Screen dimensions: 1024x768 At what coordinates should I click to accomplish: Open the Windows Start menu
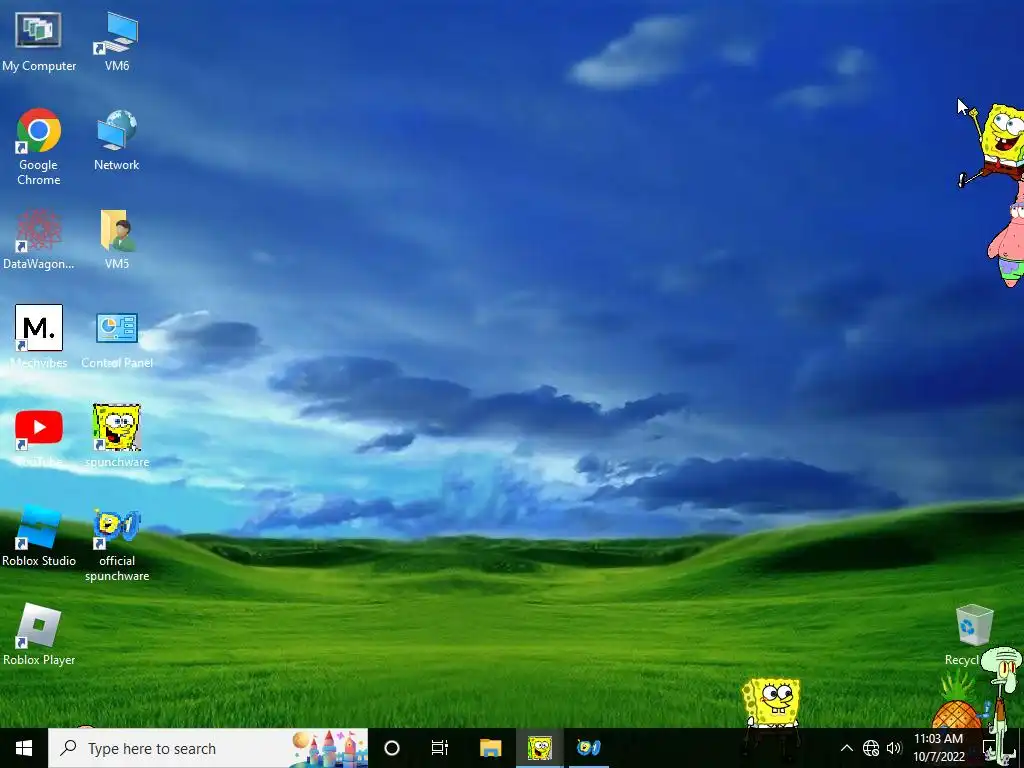pyautogui.click(x=24, y=748)
